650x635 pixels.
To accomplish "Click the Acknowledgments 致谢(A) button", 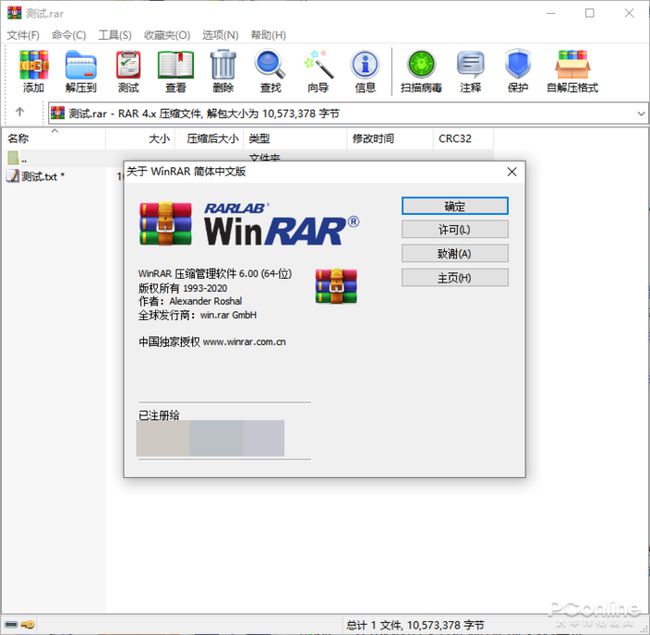I will coord(455,253).
